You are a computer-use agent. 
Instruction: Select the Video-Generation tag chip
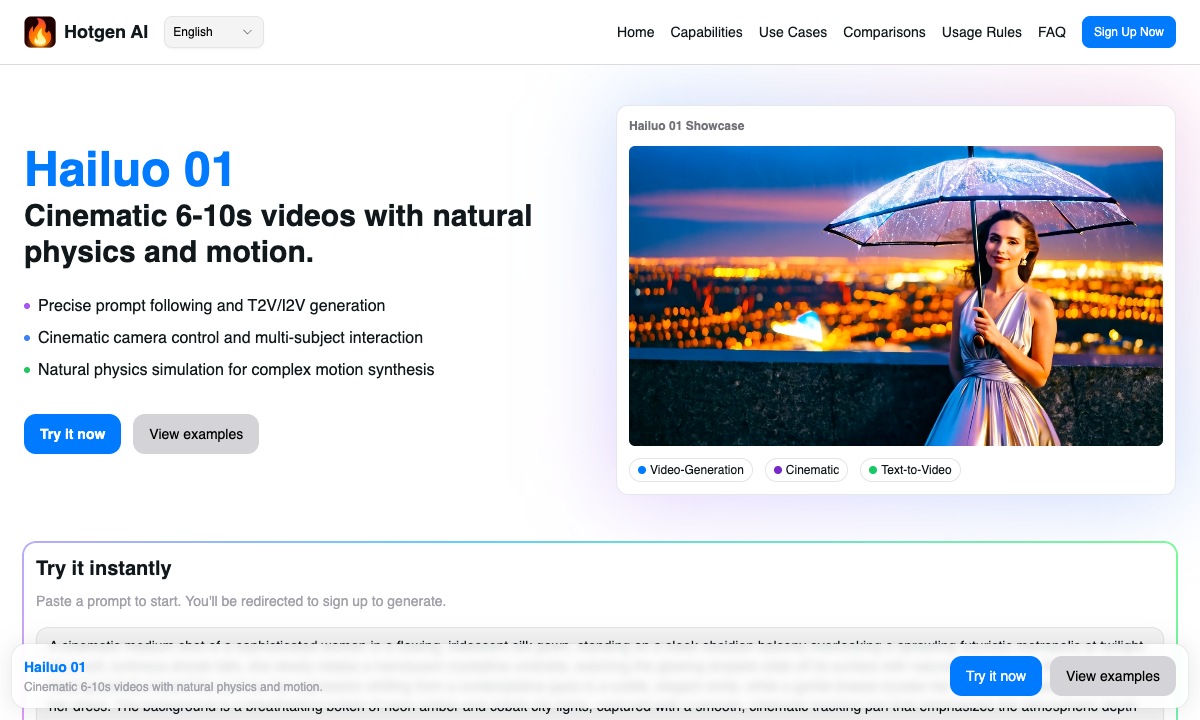(690, 470)
